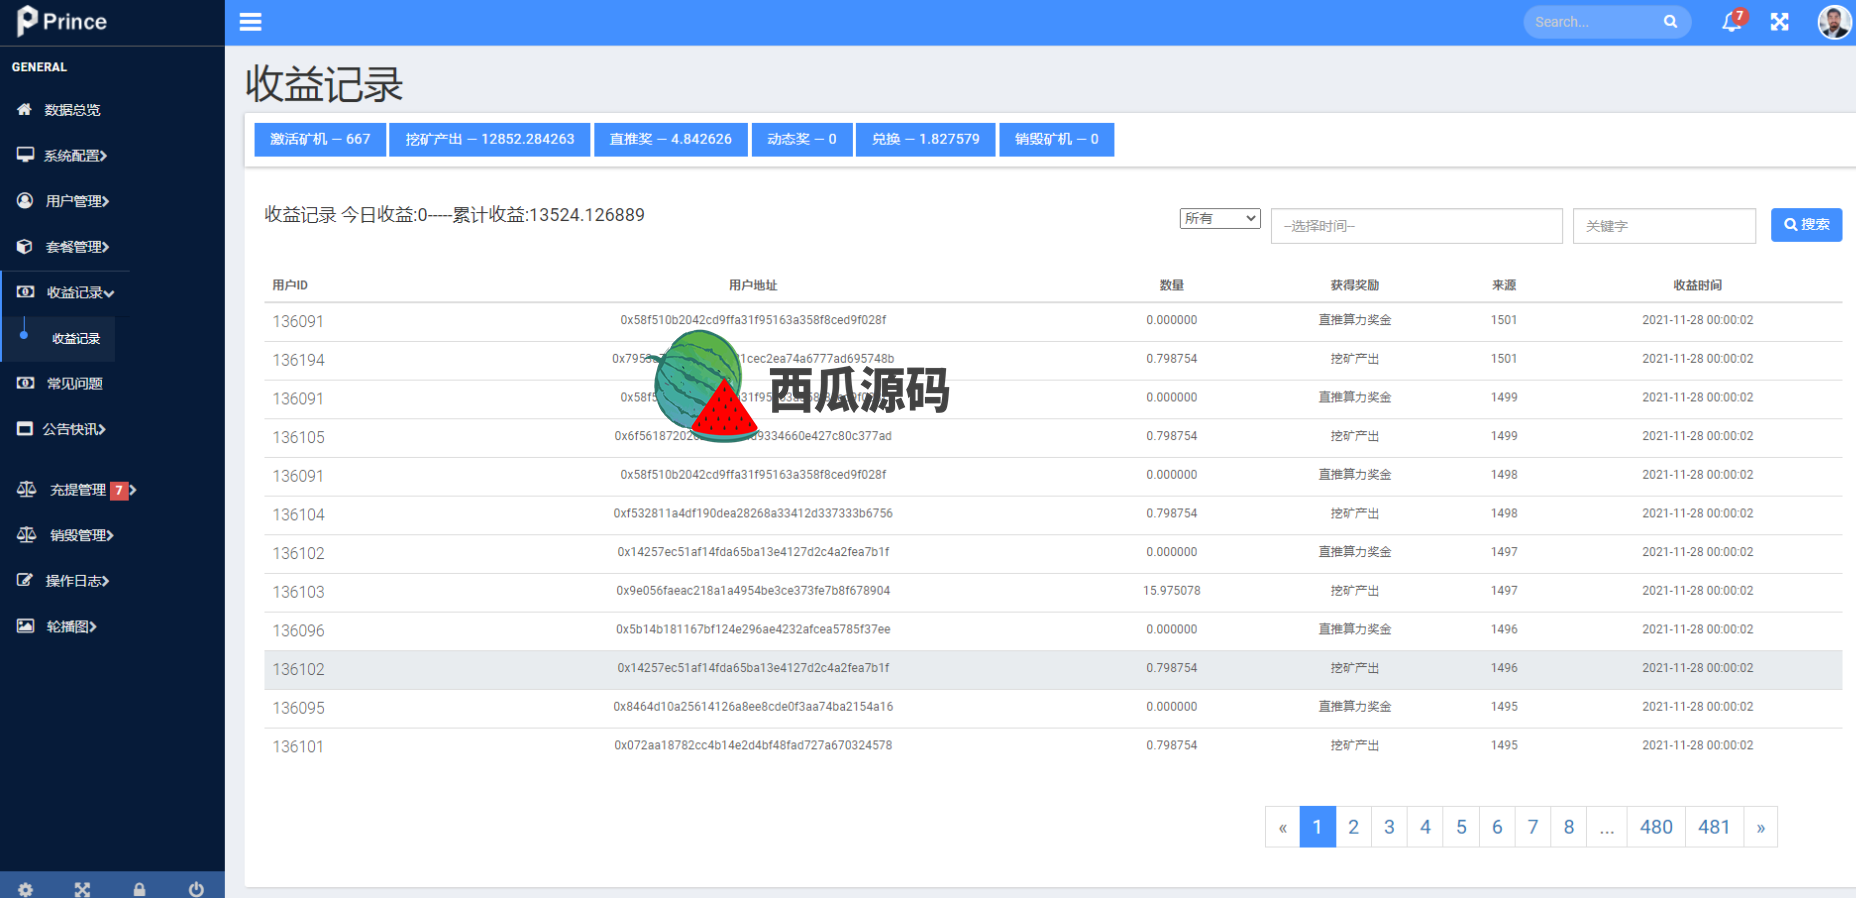Viewport: 1856px width, 898px height.
Task: Click the search magnifier icon in header
Action: (1670, 22)
